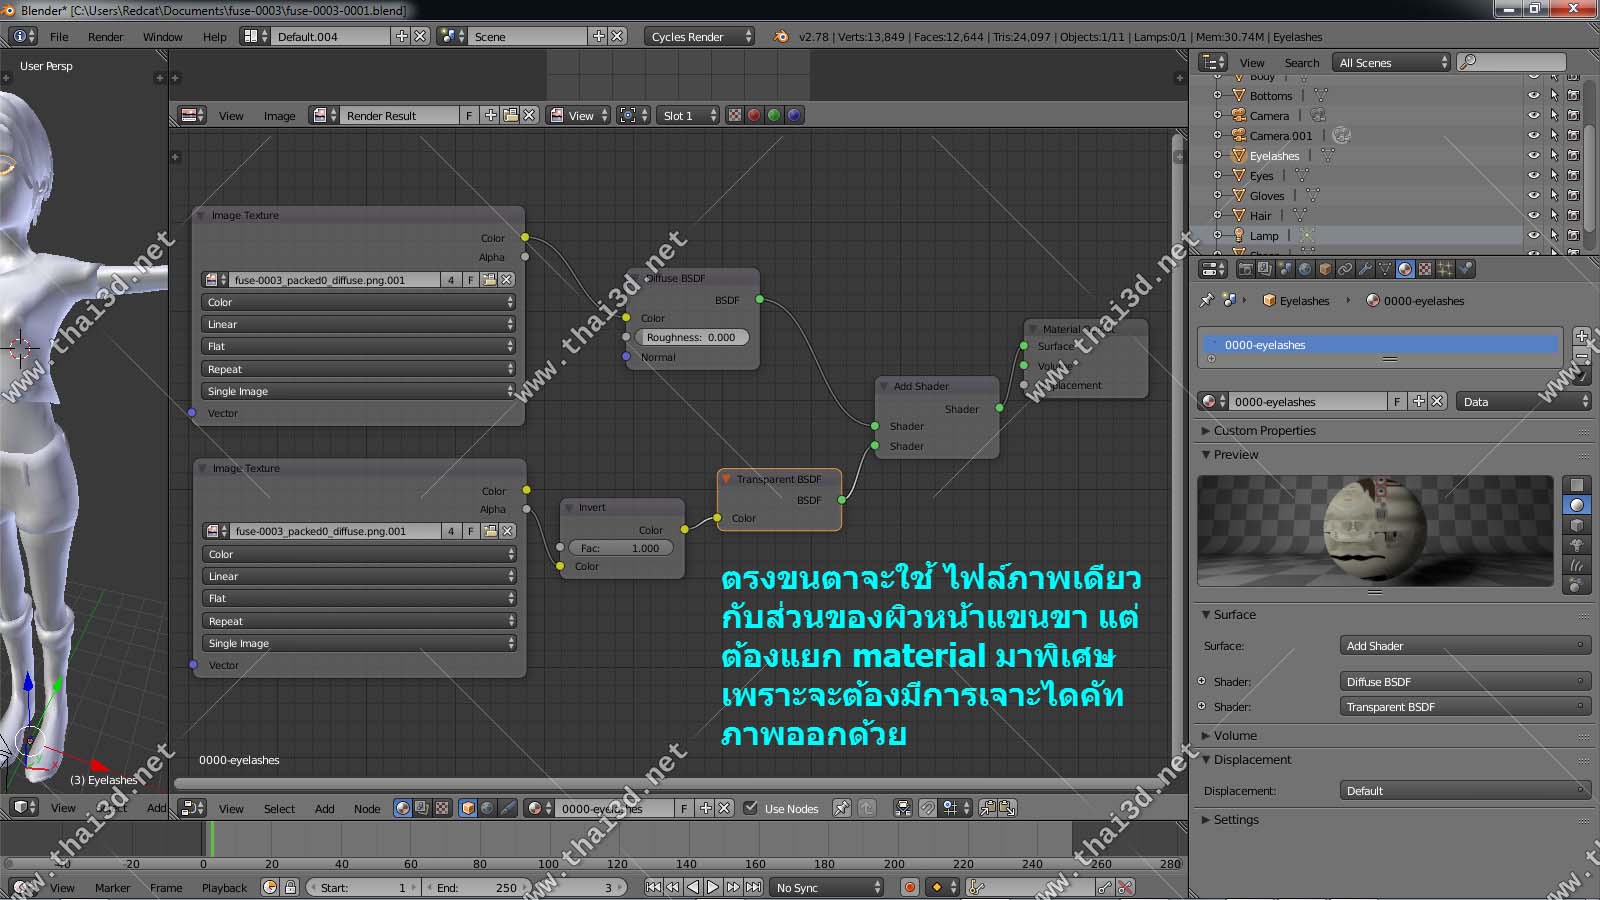The image size is (1600, 900).
Task: Click the Default displacement button
Action: tap(1465, 790)
